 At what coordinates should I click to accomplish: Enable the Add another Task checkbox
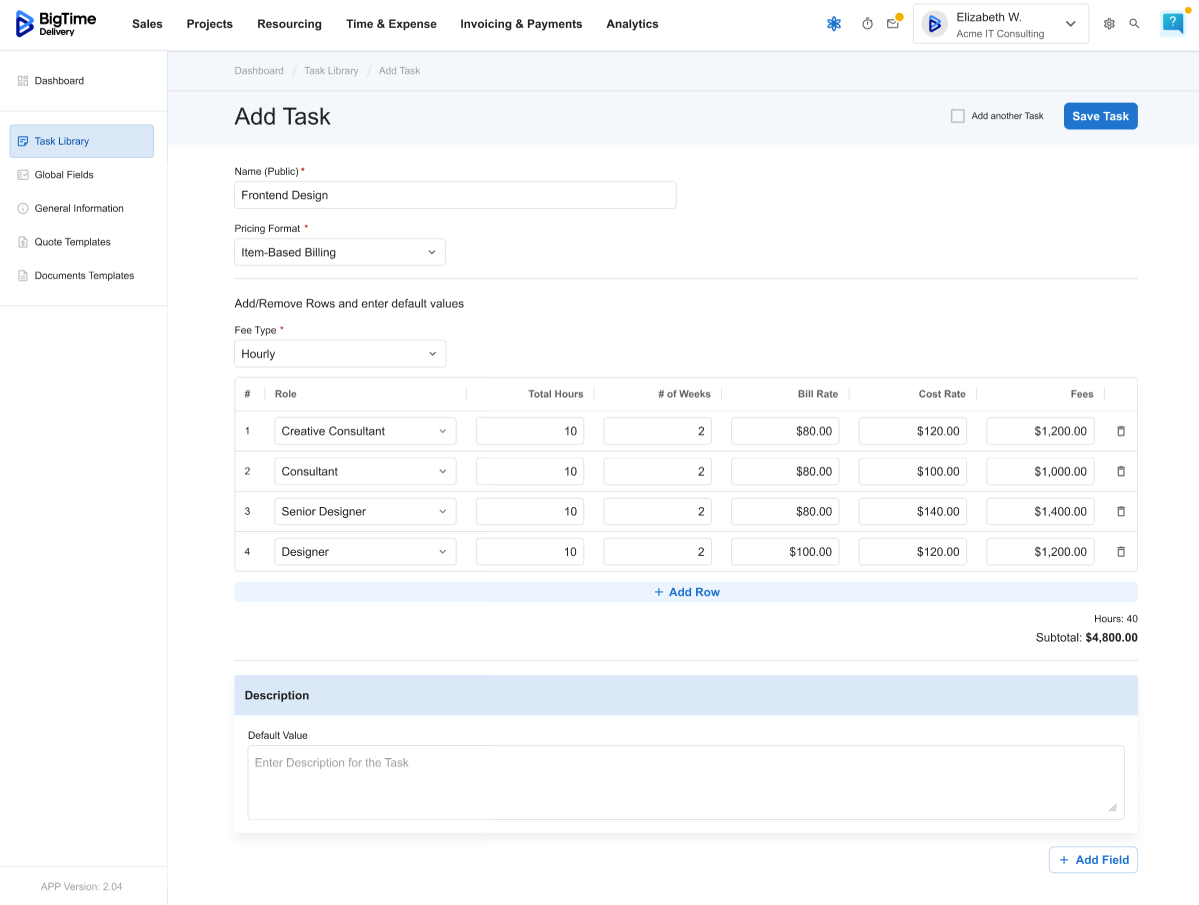pyautogui.click(x=958, y=116)
